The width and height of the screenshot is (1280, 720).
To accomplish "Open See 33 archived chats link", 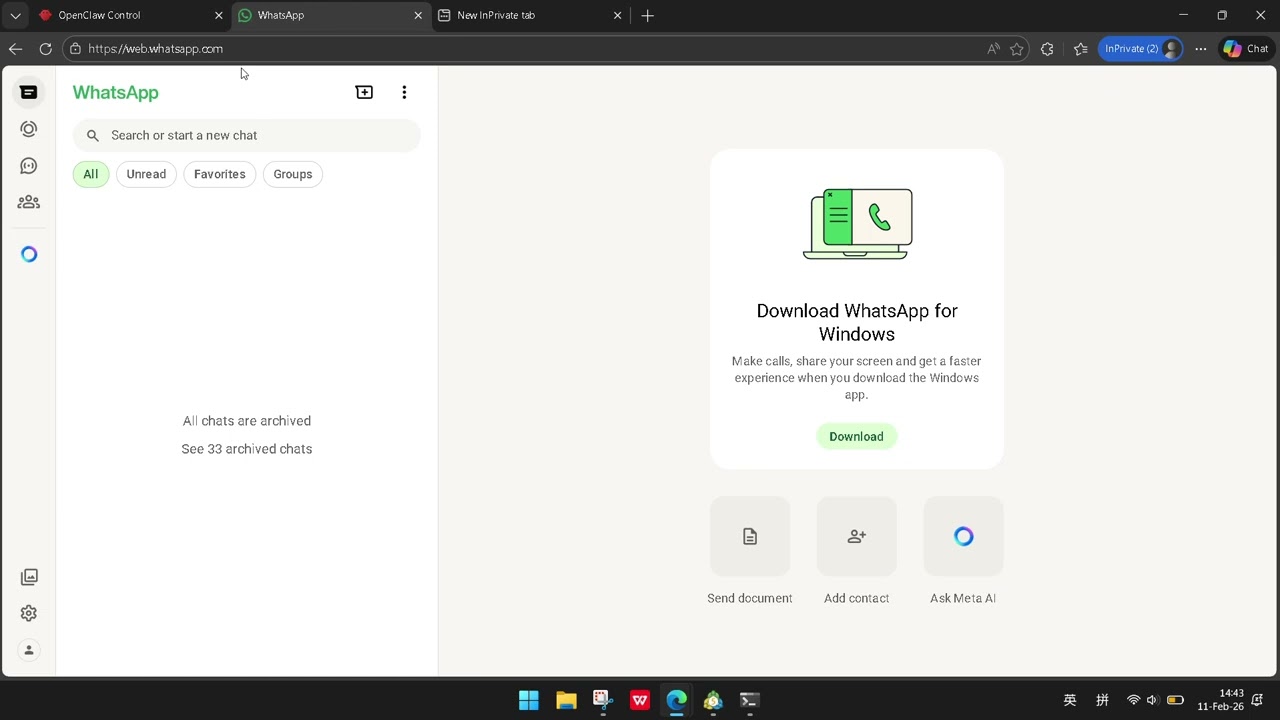I will click(x=247, y=449).
